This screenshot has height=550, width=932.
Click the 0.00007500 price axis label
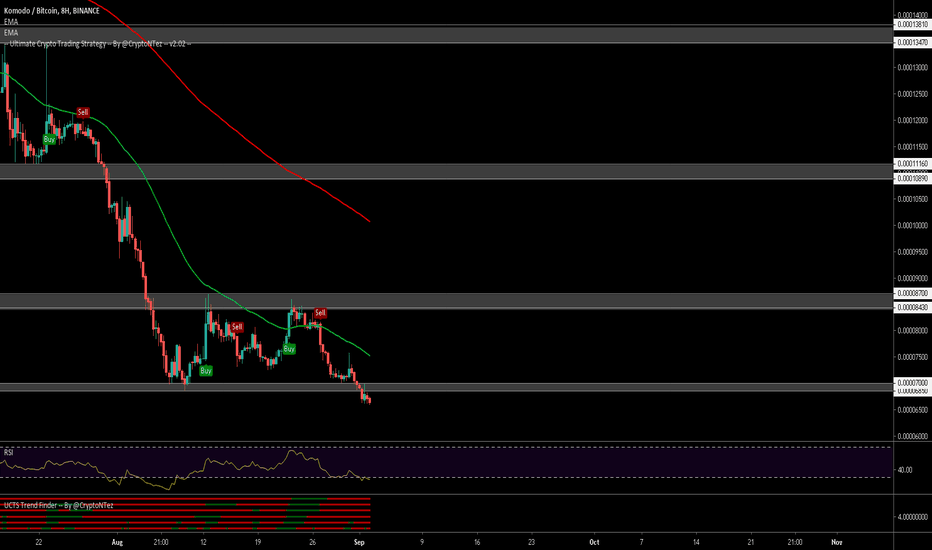[x=912, y=357]
